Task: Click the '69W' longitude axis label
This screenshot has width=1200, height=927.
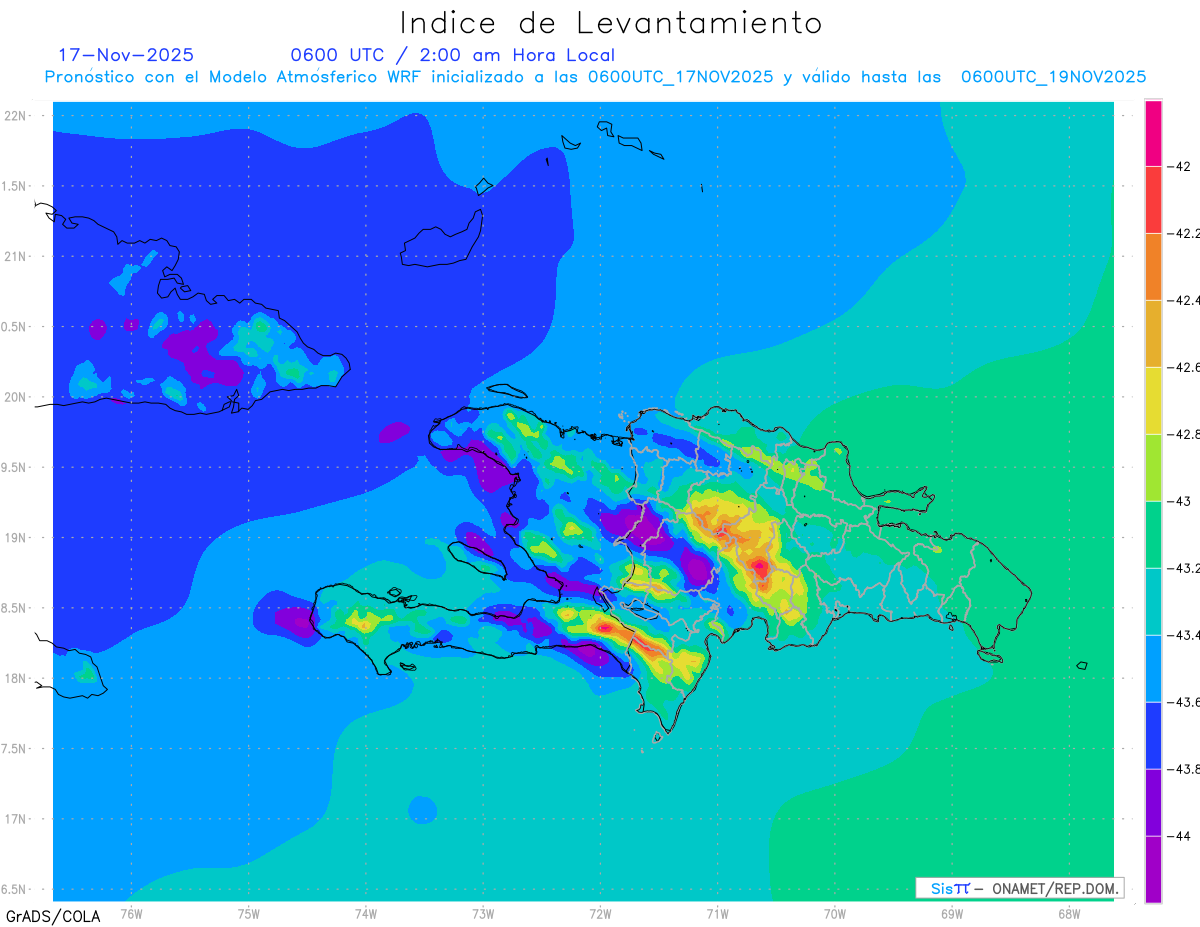Action: coord(951,913)
